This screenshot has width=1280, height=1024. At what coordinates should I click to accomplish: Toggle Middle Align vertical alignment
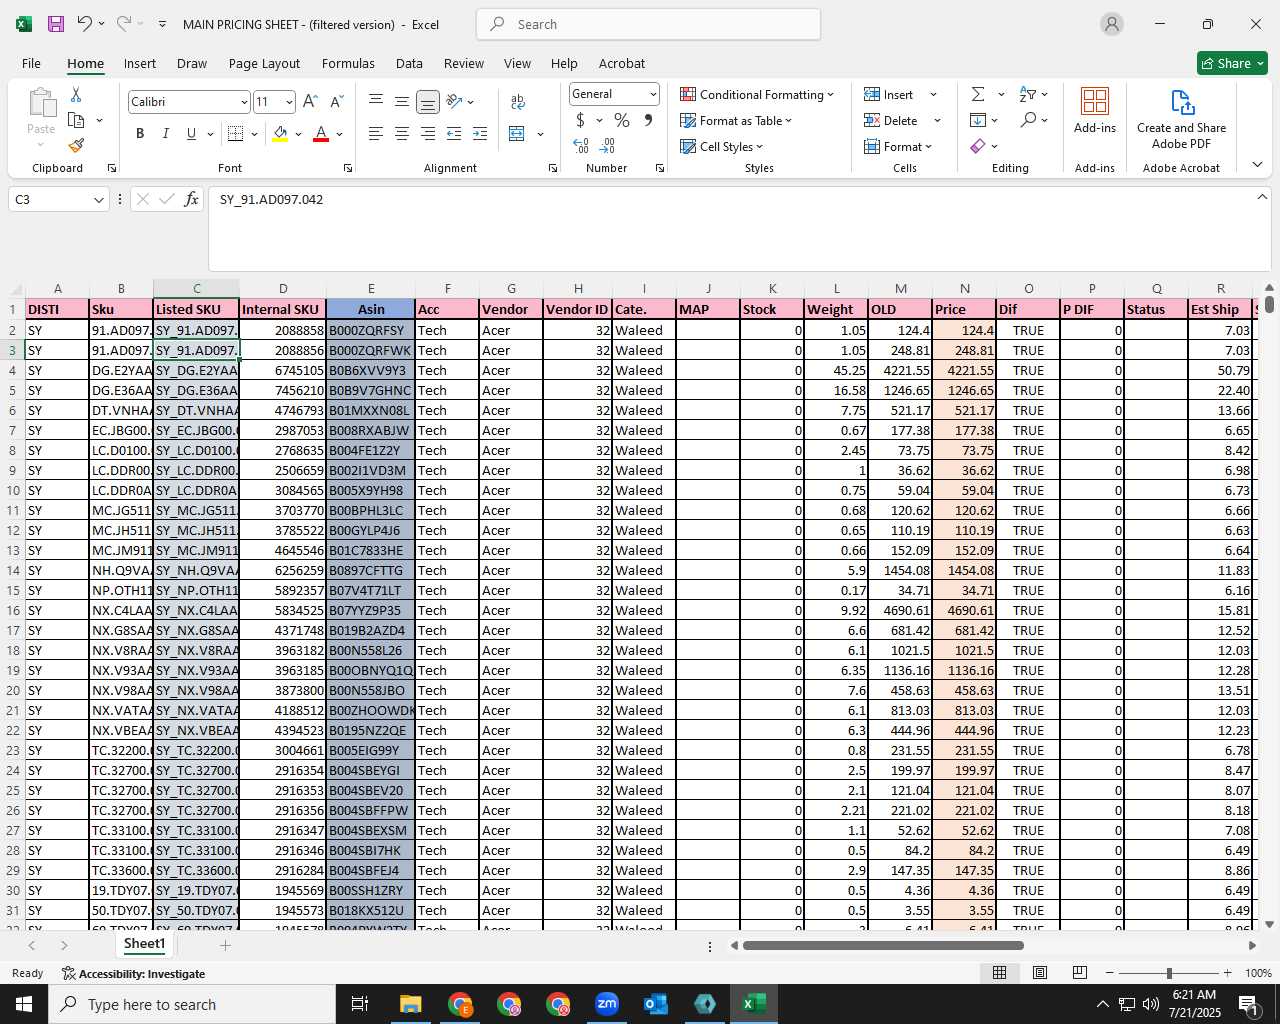[x=402, y=101]
